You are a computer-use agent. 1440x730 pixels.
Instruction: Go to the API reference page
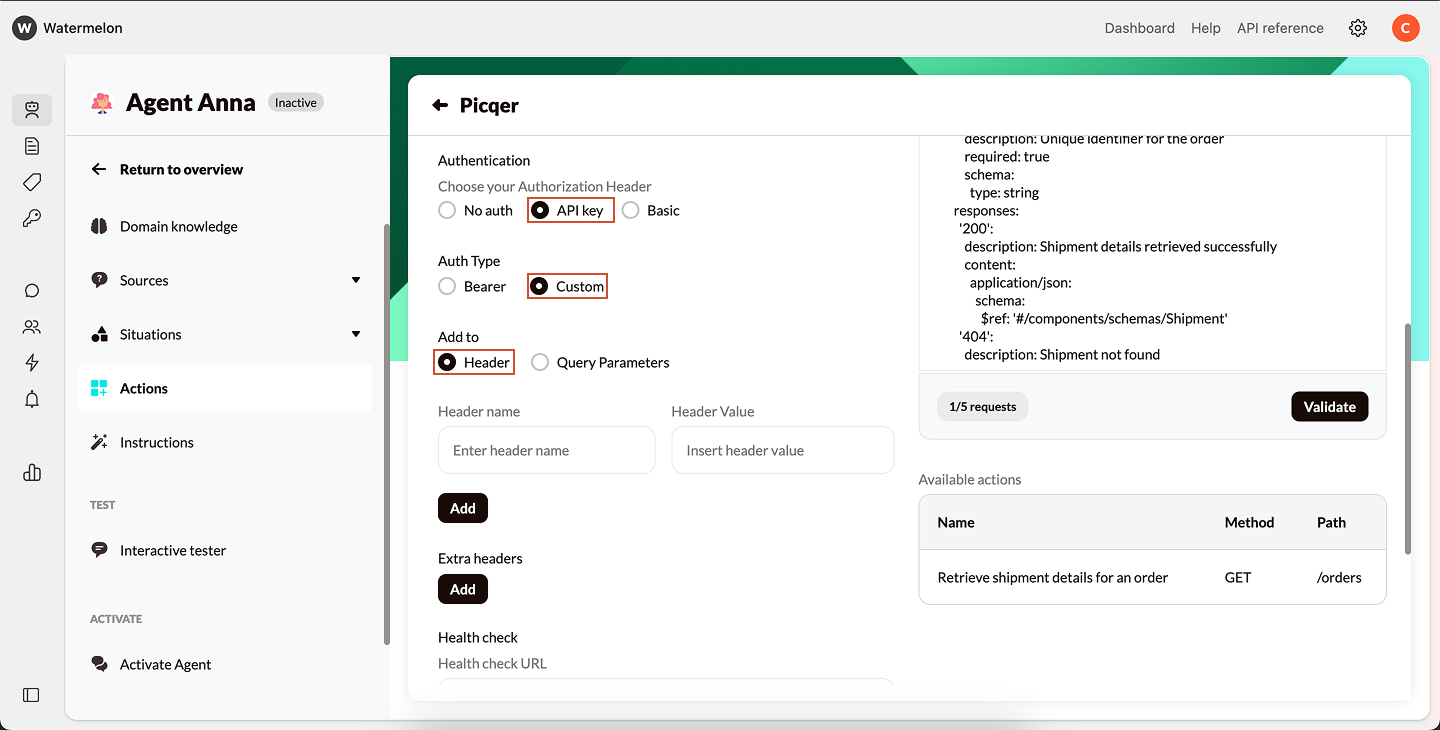(1280, 28)
